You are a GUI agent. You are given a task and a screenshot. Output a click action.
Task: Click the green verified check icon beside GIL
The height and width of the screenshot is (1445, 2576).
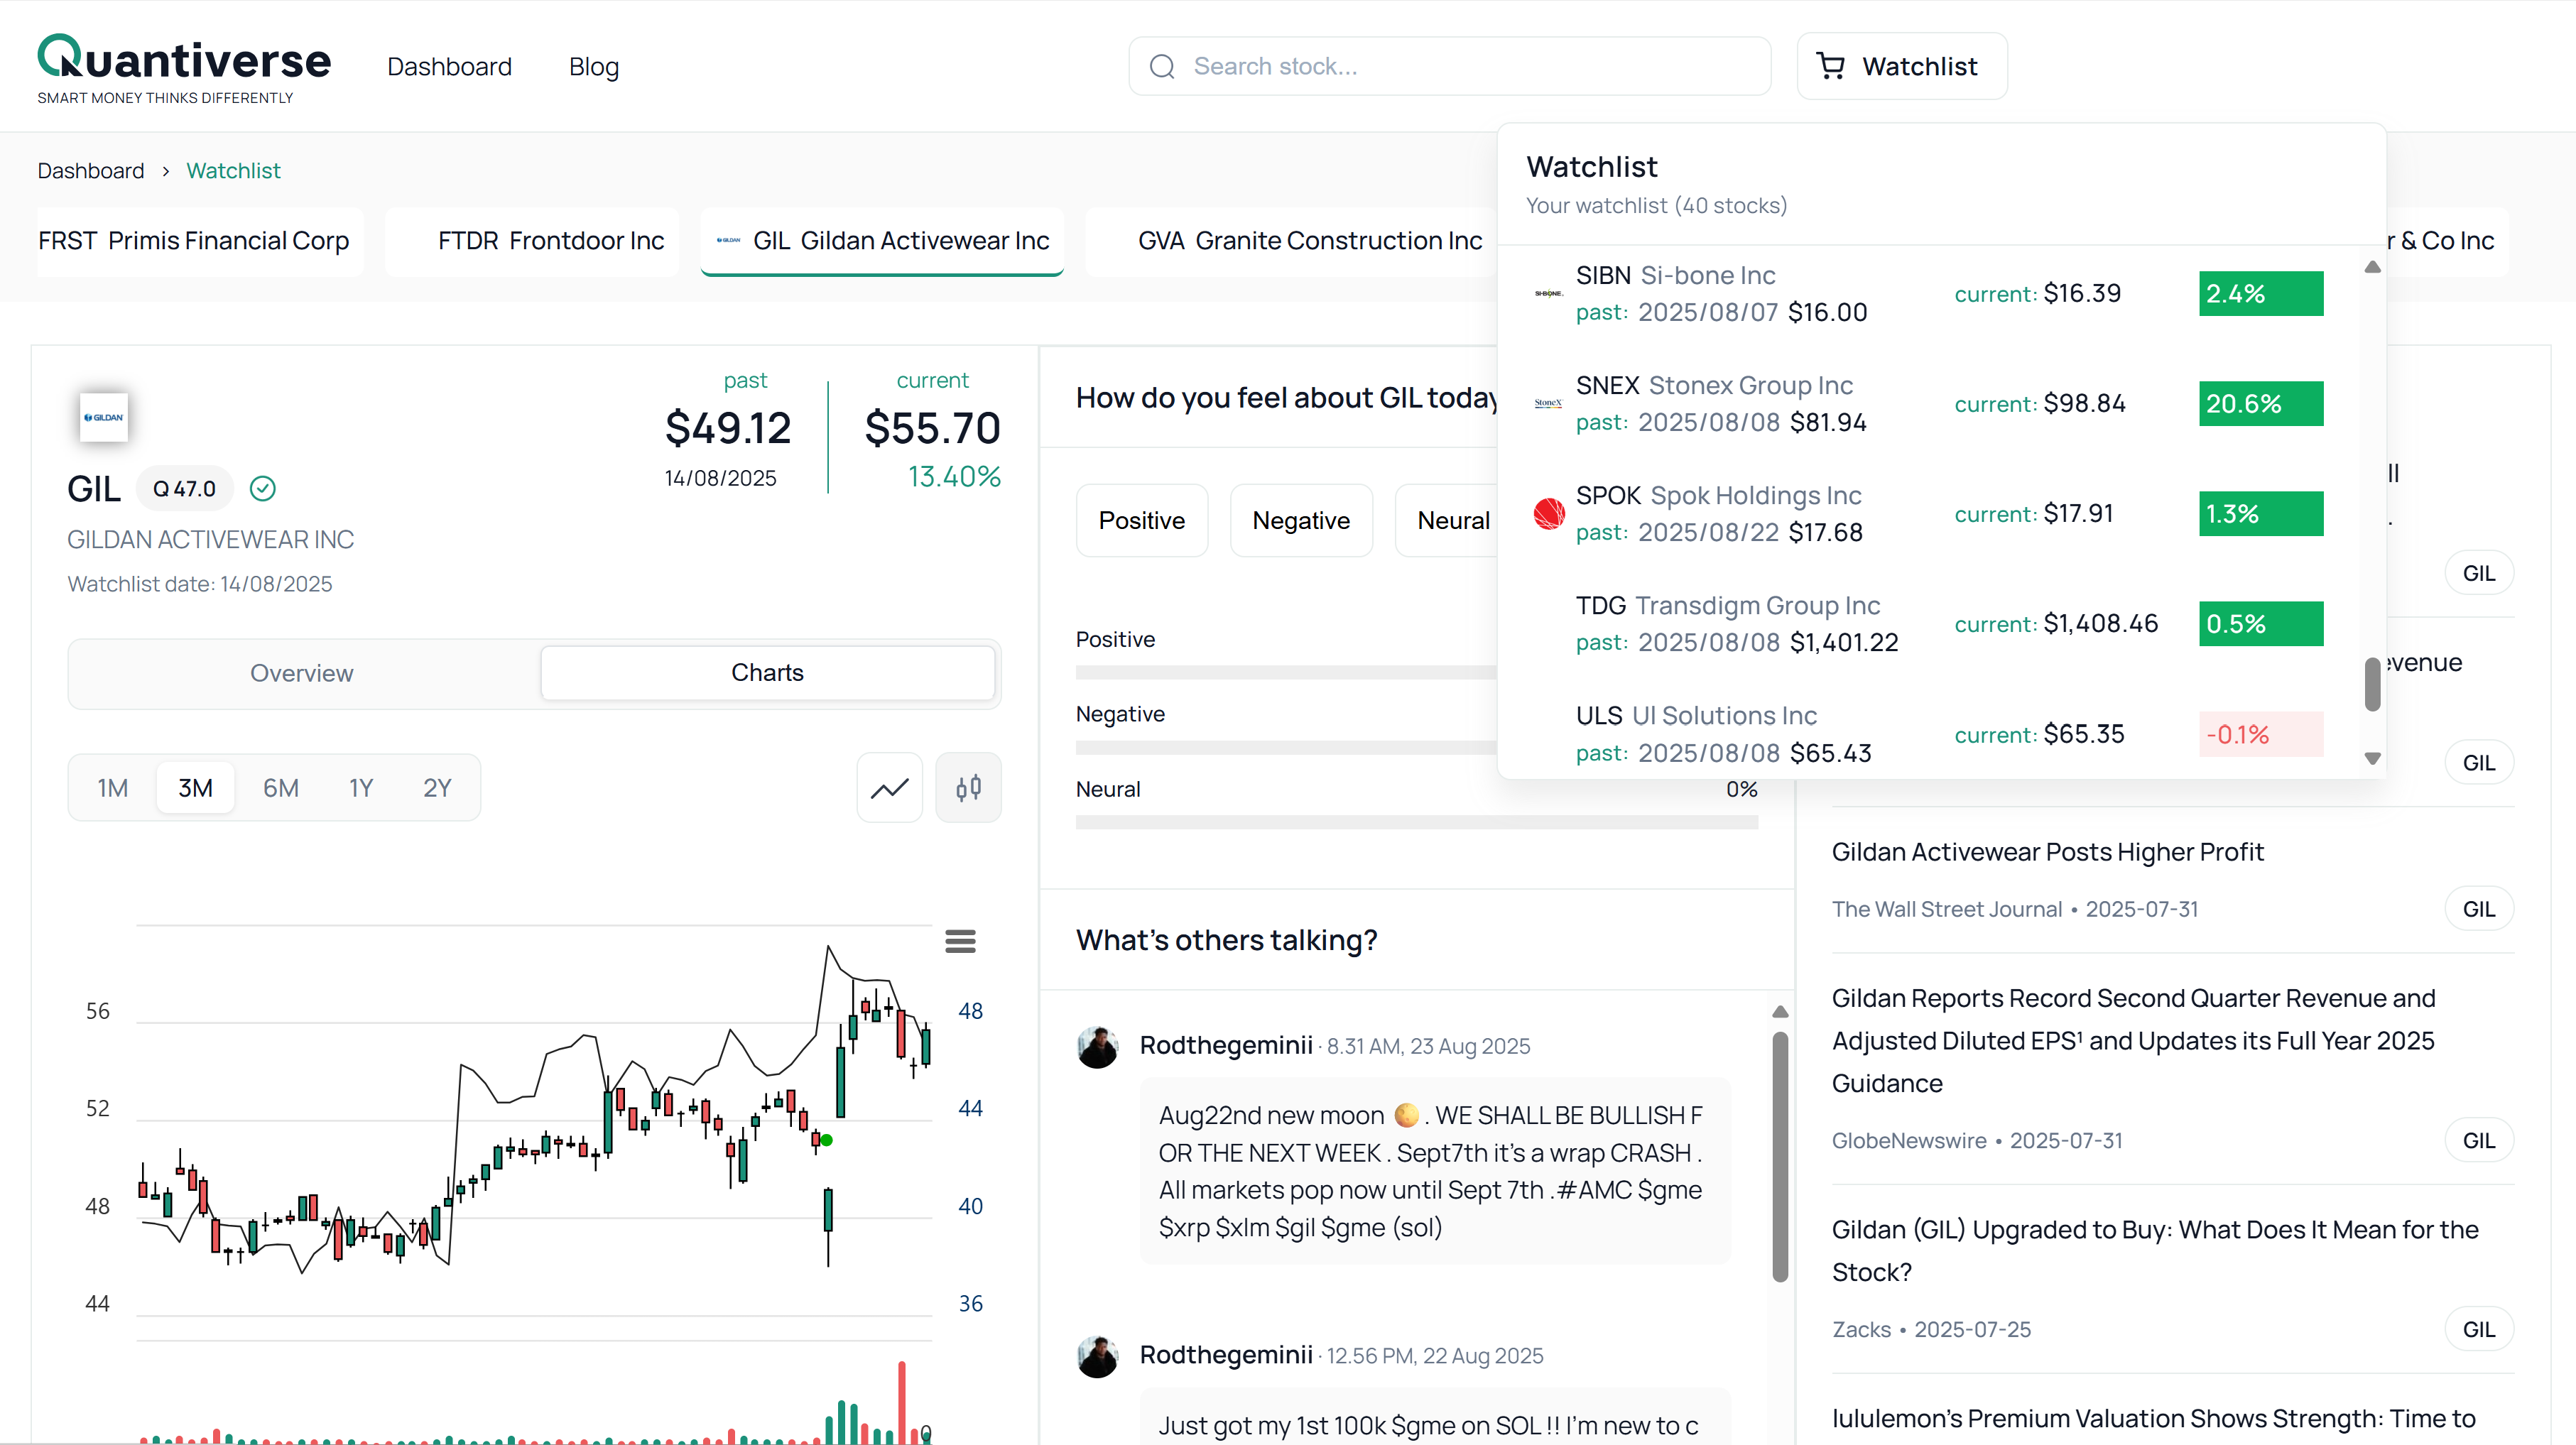pyautogui.click(x=262, y=488)
